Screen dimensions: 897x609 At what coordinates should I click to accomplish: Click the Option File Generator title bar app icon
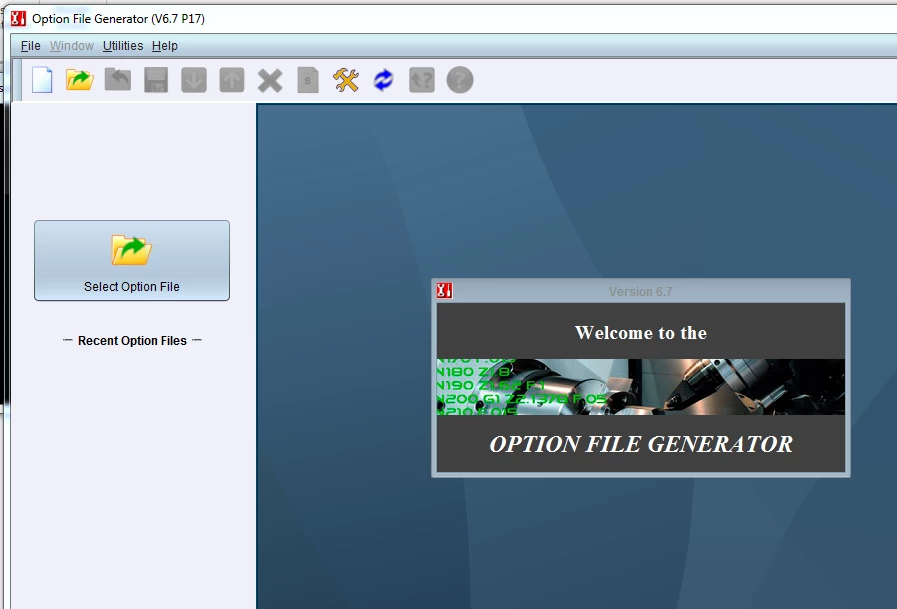(x=18, y=19)
